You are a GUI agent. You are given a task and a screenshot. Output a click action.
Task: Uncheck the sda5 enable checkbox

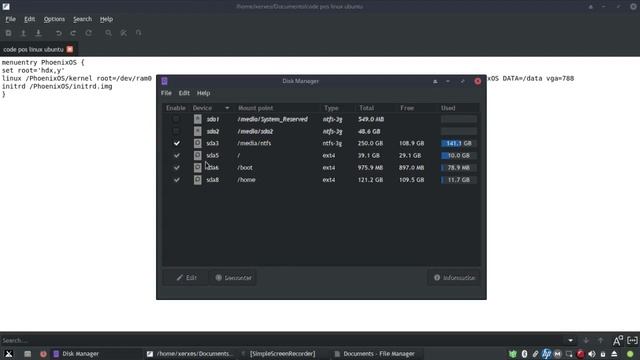click(176, 156)
